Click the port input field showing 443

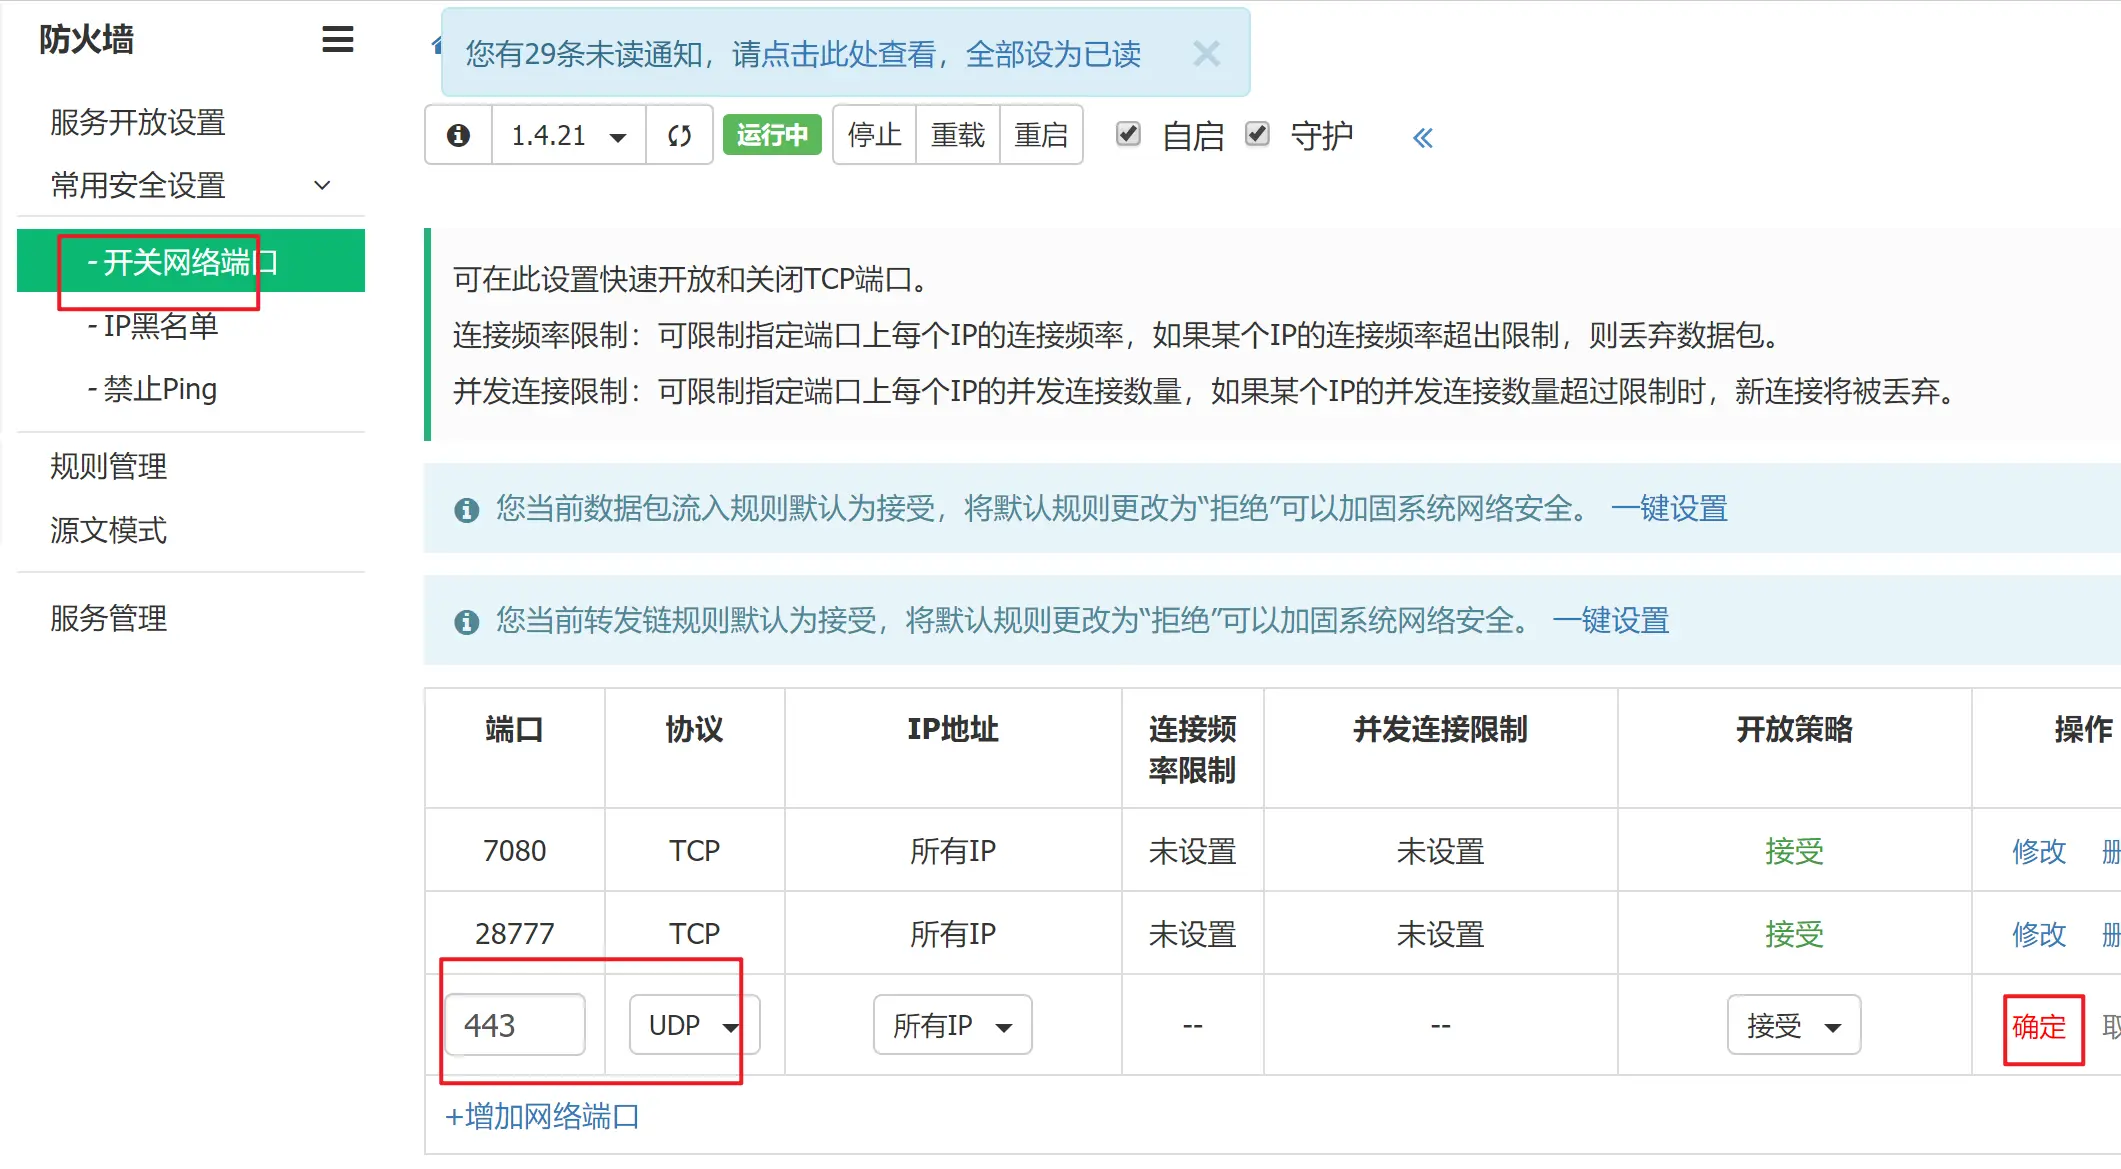(x=513, y=1024)
